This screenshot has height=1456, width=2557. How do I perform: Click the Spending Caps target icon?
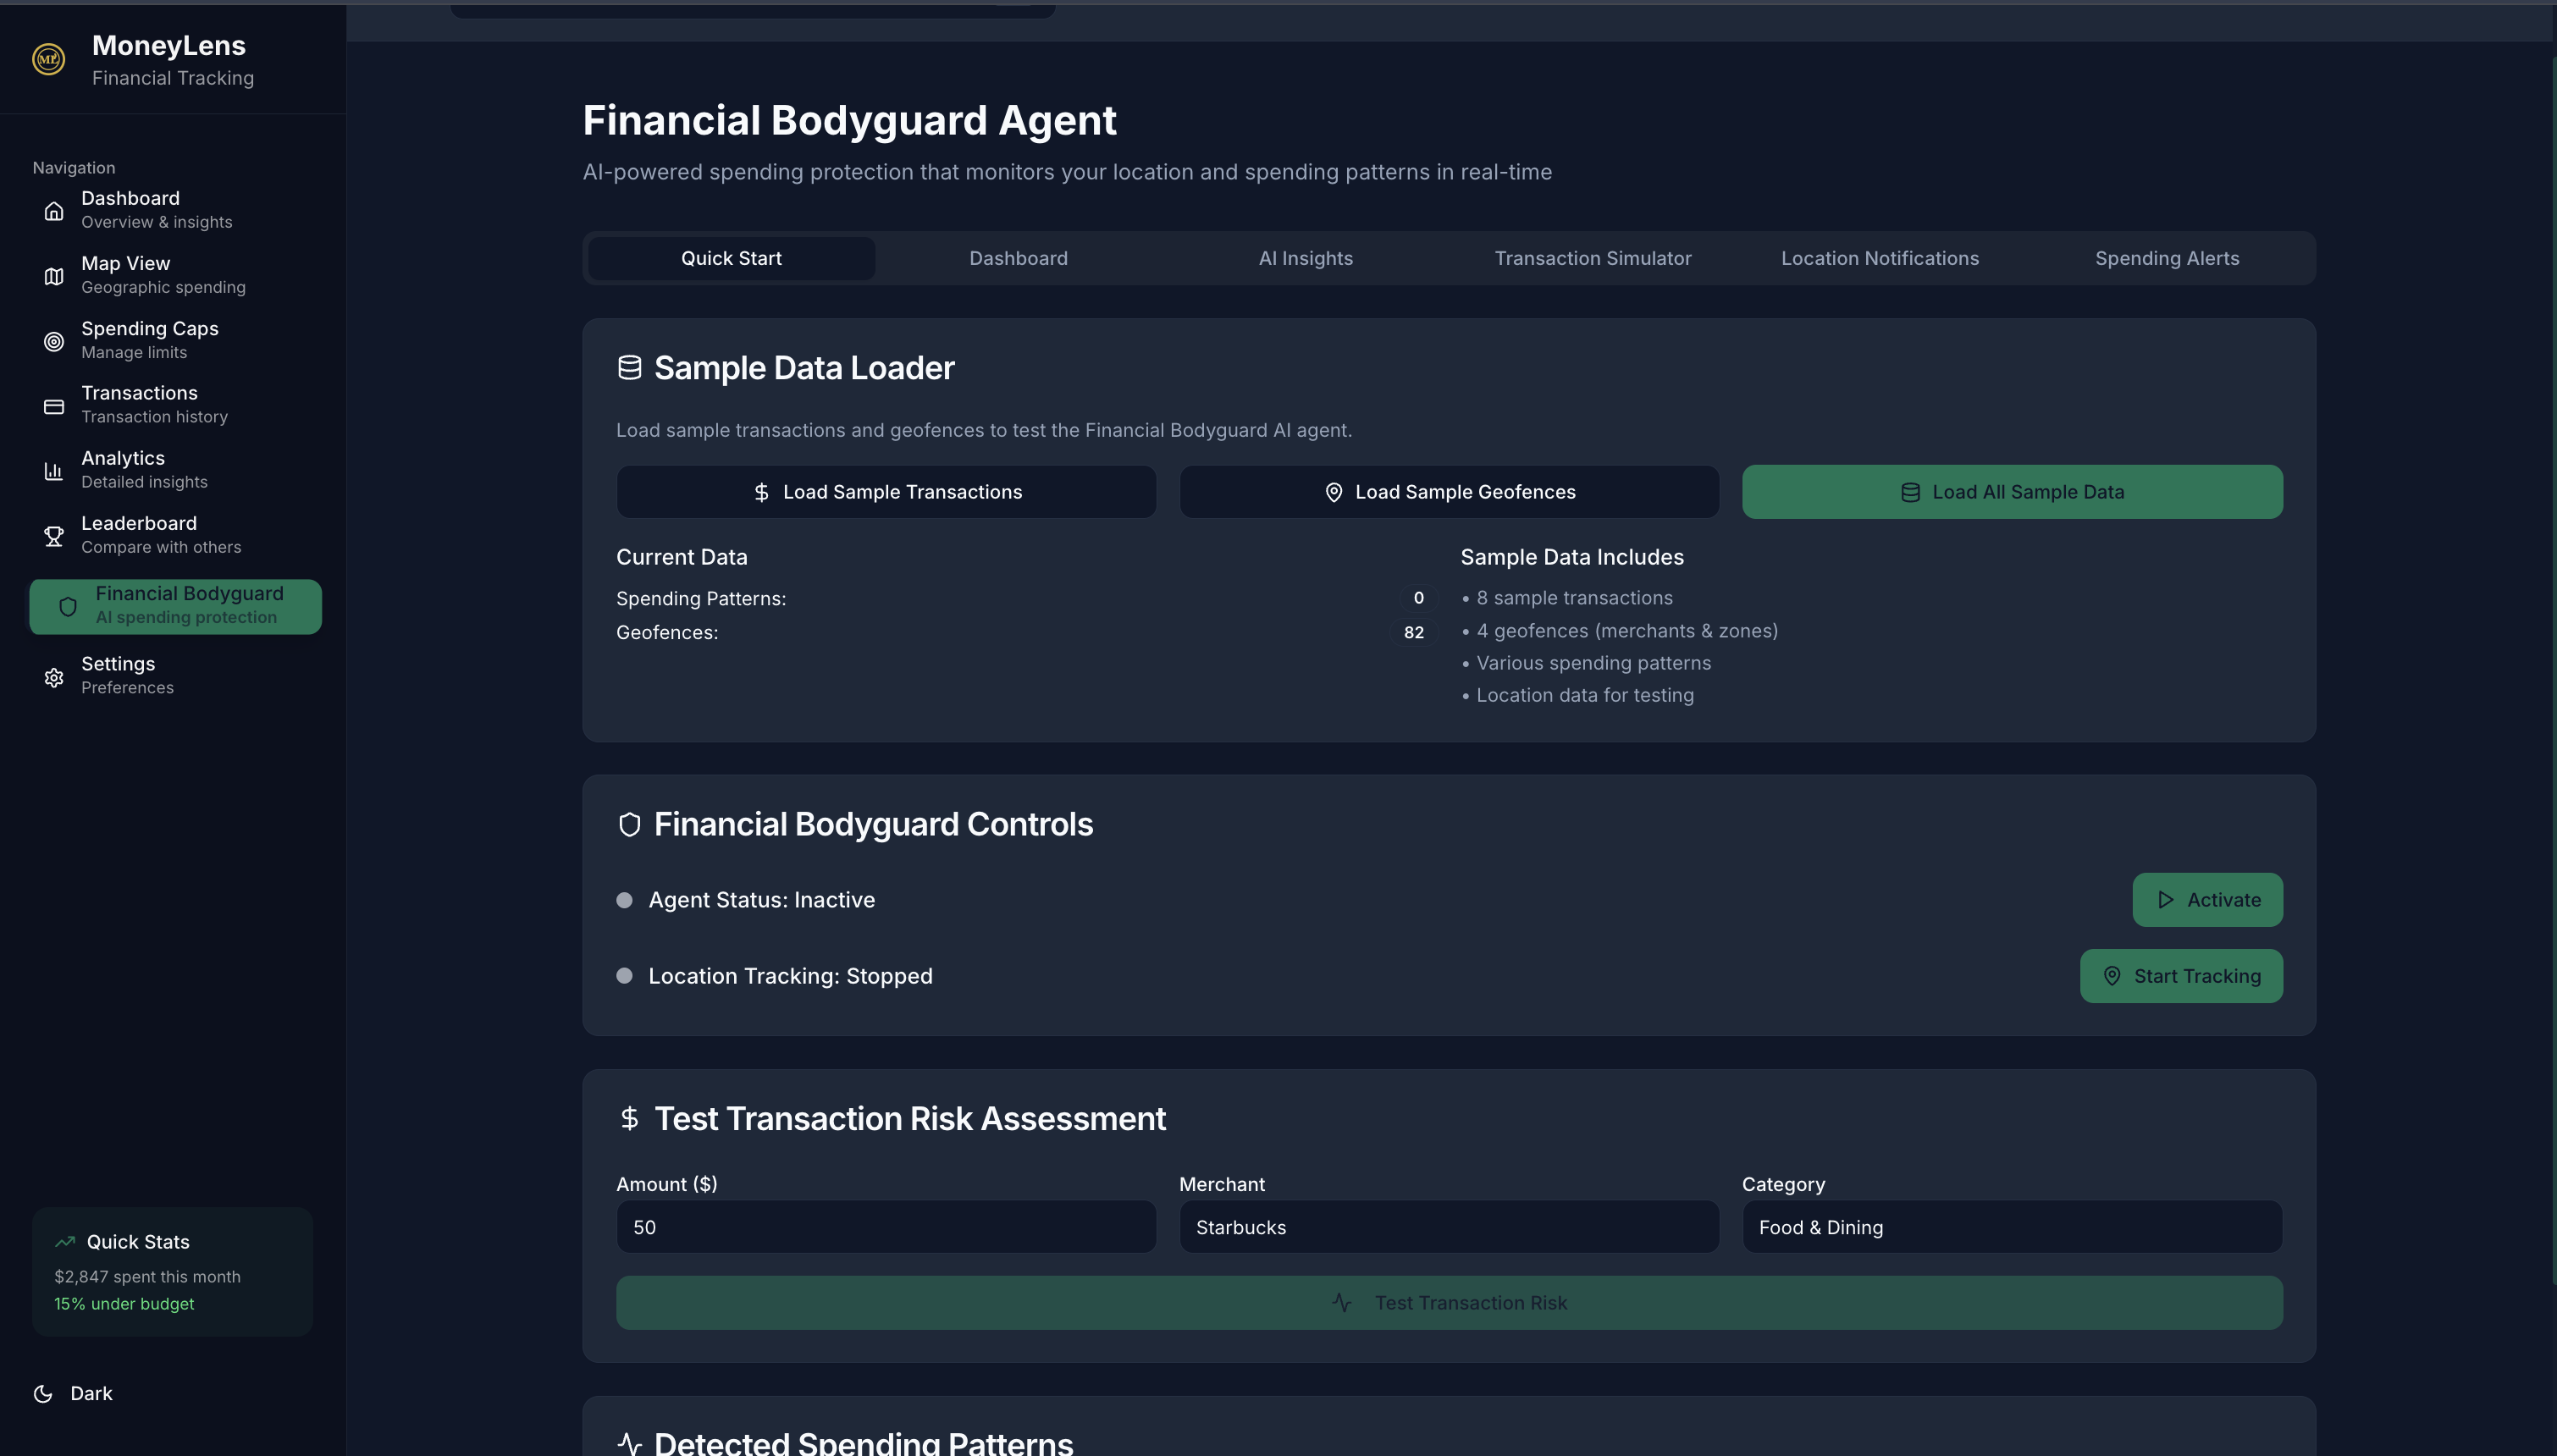(54, 341)
